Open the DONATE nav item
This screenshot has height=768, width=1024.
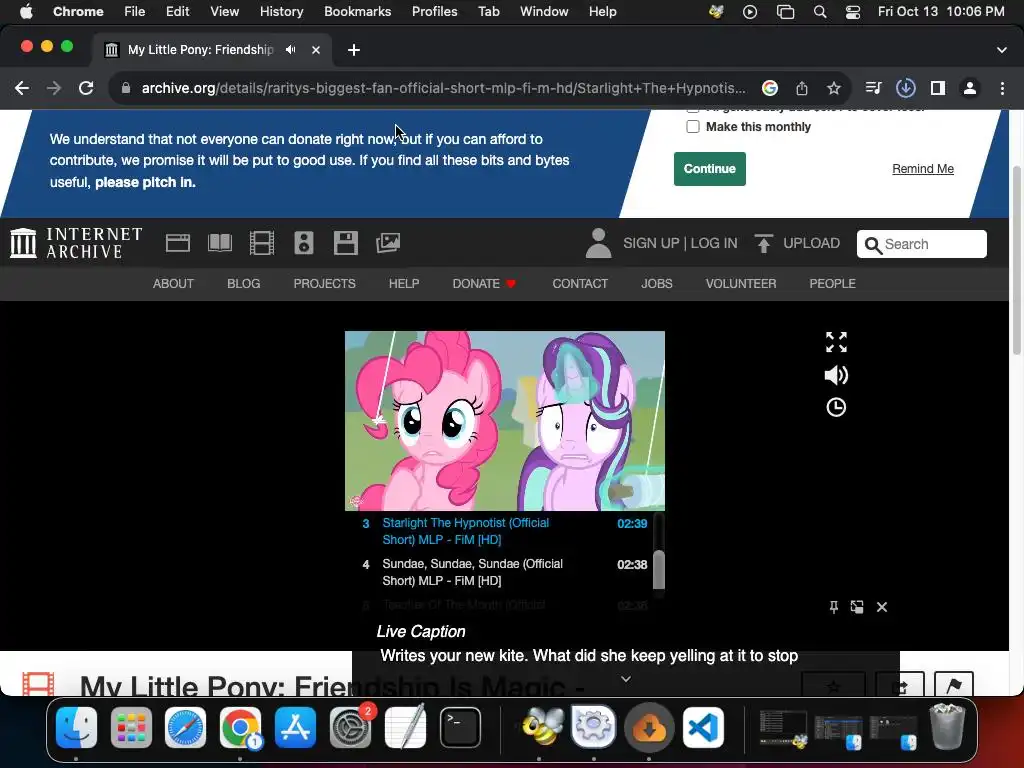pos(484,283)
